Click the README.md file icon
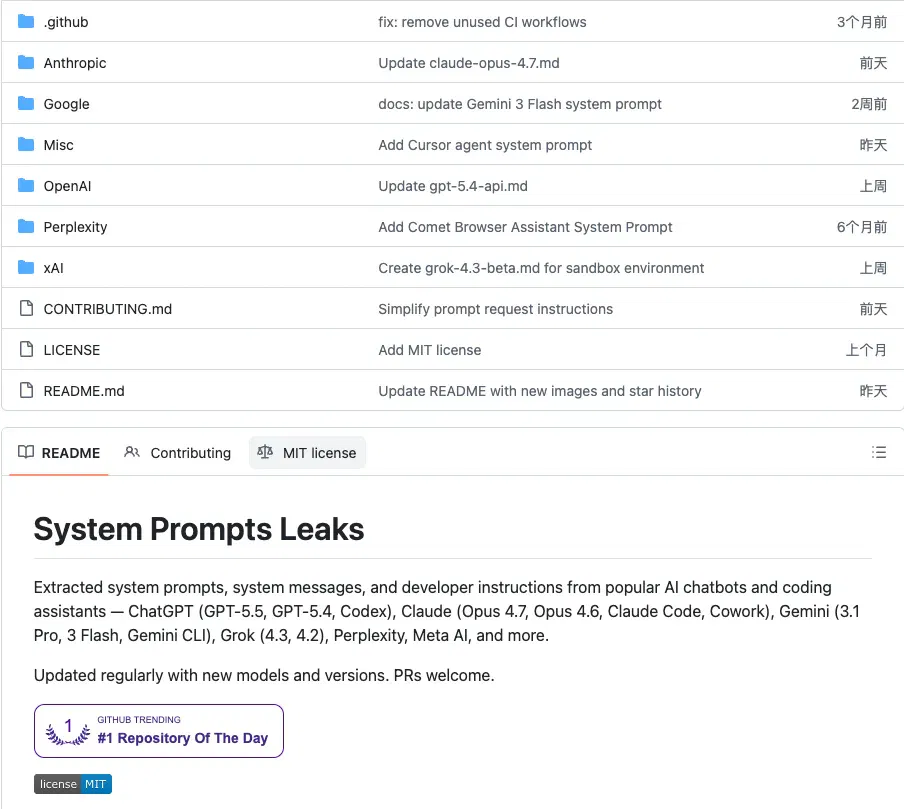This screenshot has height=809, width=904. [26, 390]
